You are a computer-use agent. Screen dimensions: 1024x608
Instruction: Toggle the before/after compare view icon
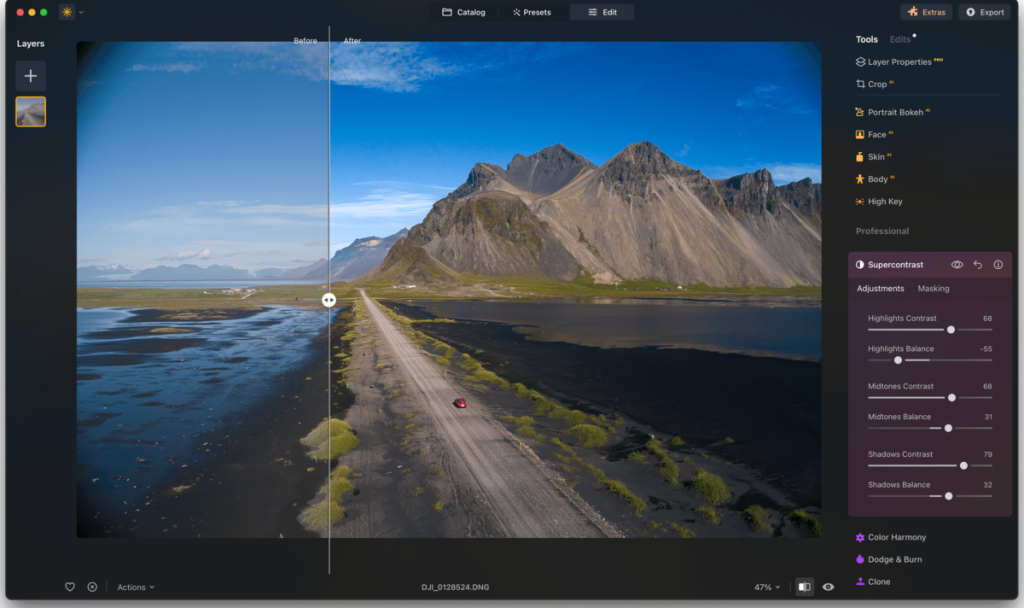pos(805,586)
